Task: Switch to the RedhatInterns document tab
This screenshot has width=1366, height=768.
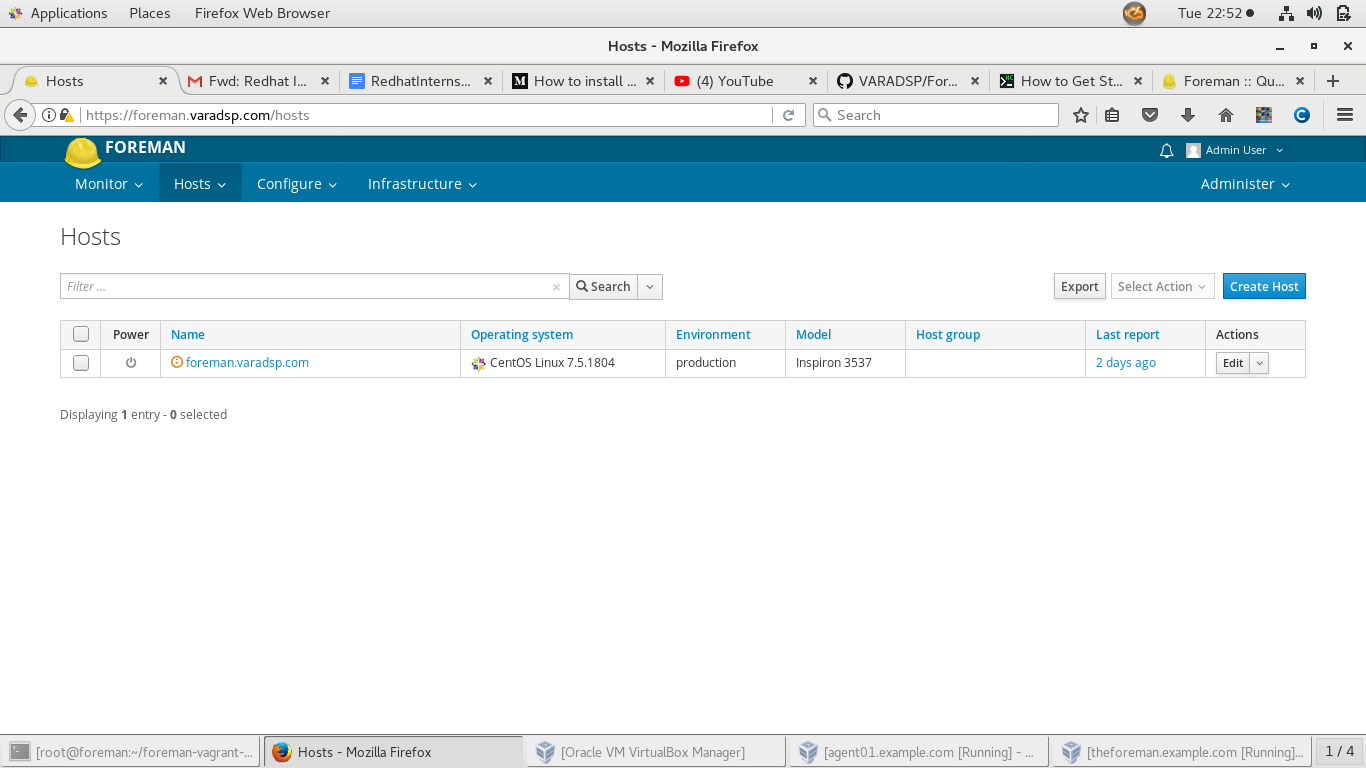Action: (420, 81)
